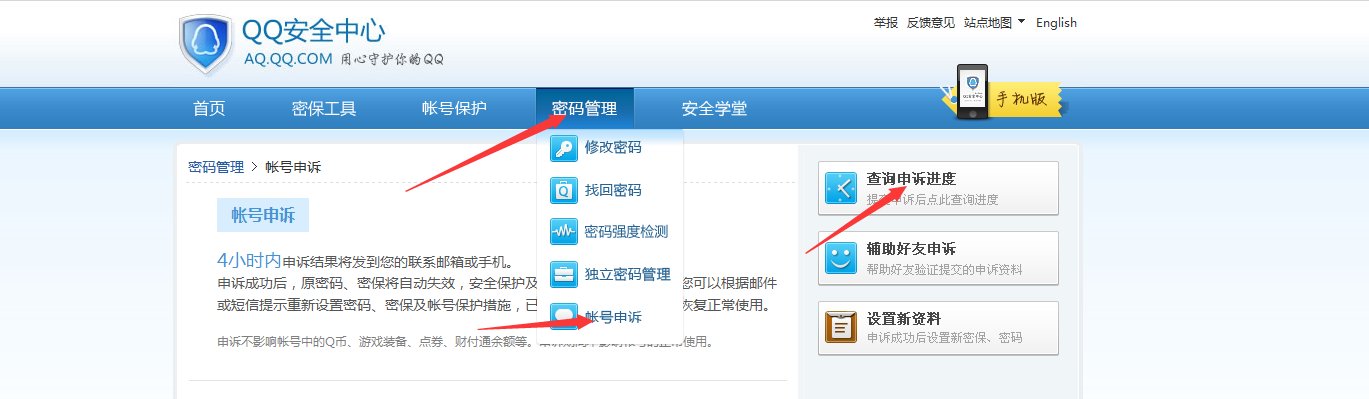Click 帐号申诉 breadcrumb text
Viewport: 1369px width, 399px height.
pyautogui.click(x=293, y=167)
